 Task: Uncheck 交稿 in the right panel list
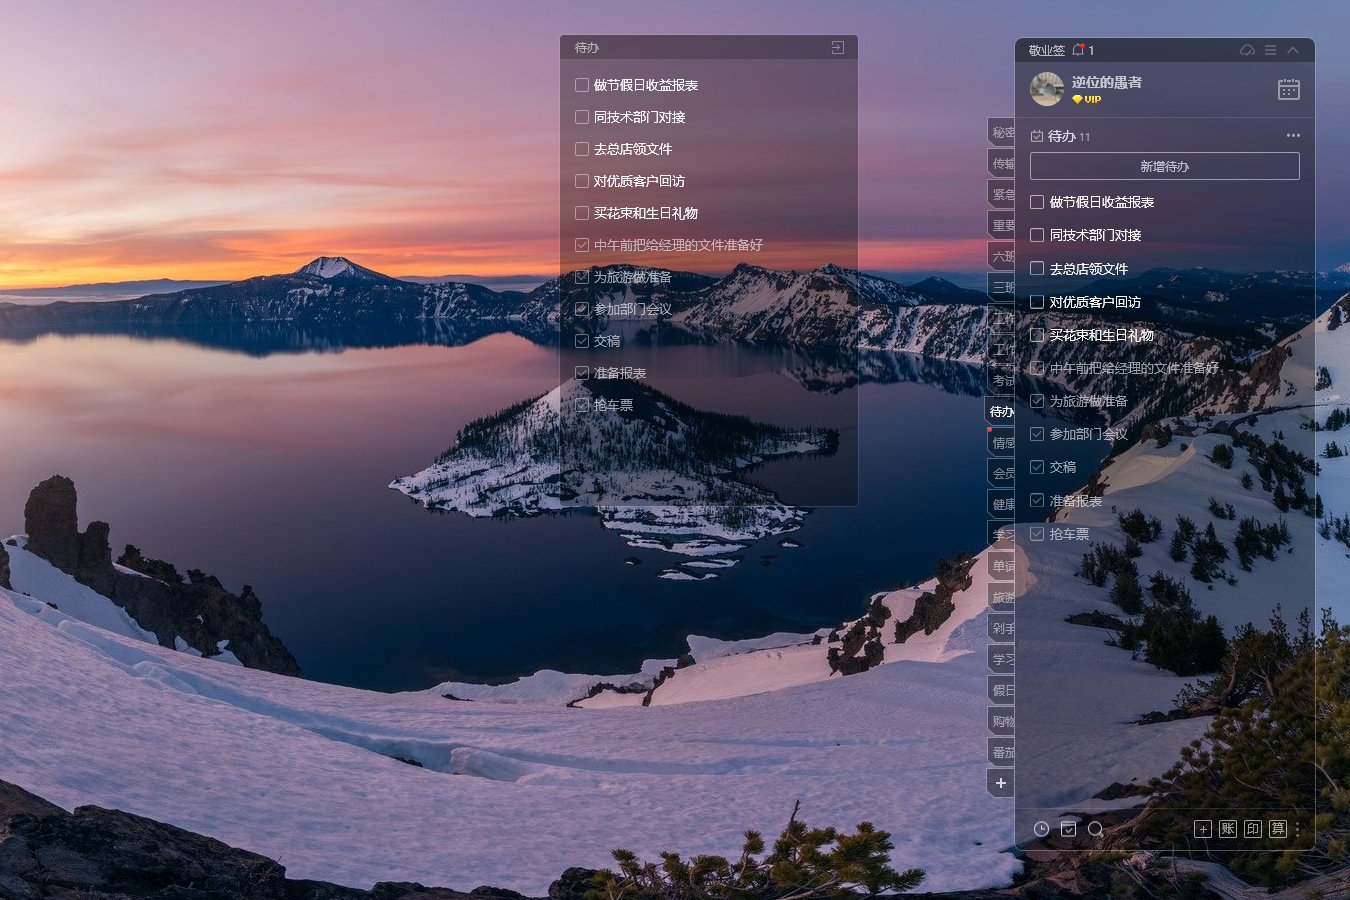[x=1037, y=467]
